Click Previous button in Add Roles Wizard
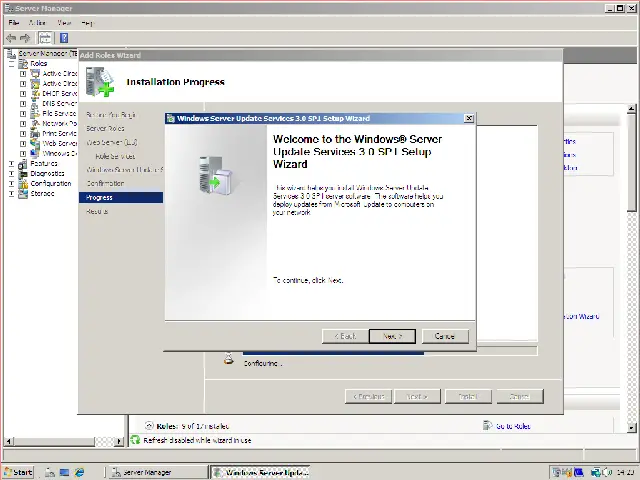 368,396
